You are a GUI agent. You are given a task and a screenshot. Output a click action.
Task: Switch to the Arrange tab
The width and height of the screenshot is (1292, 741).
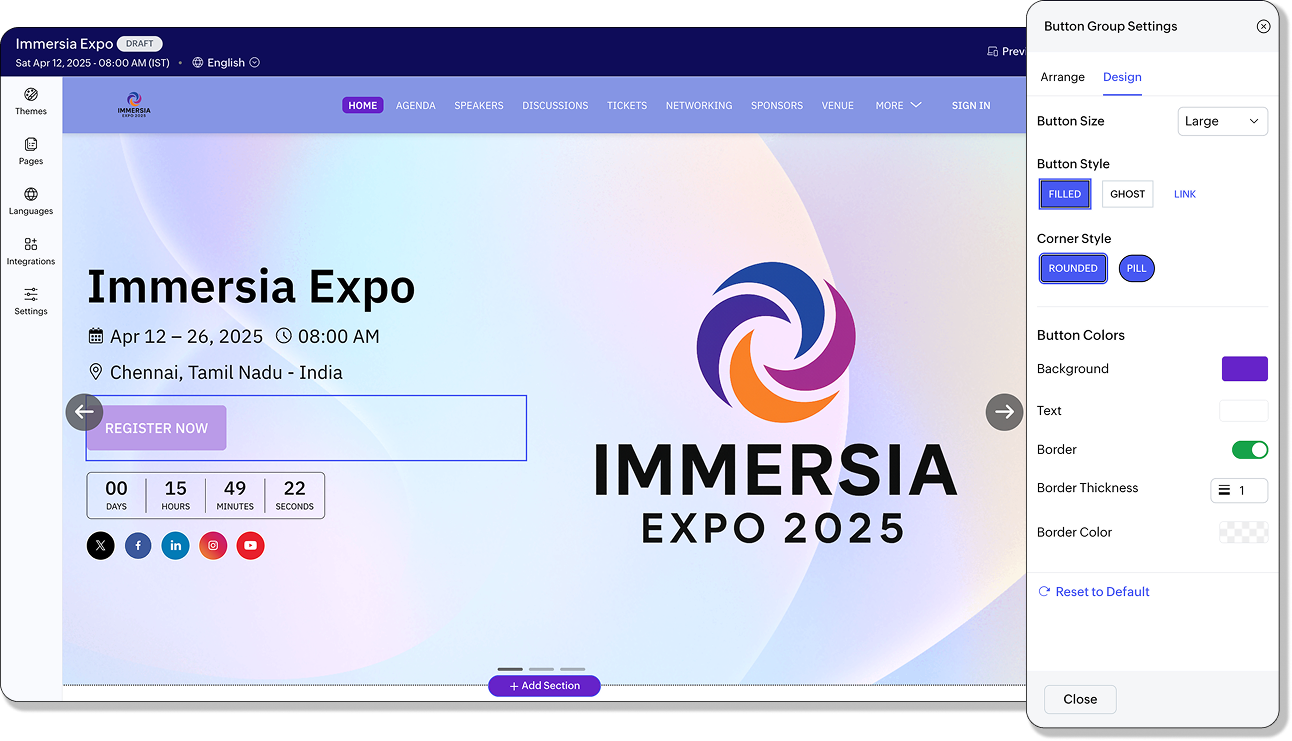1062,77
